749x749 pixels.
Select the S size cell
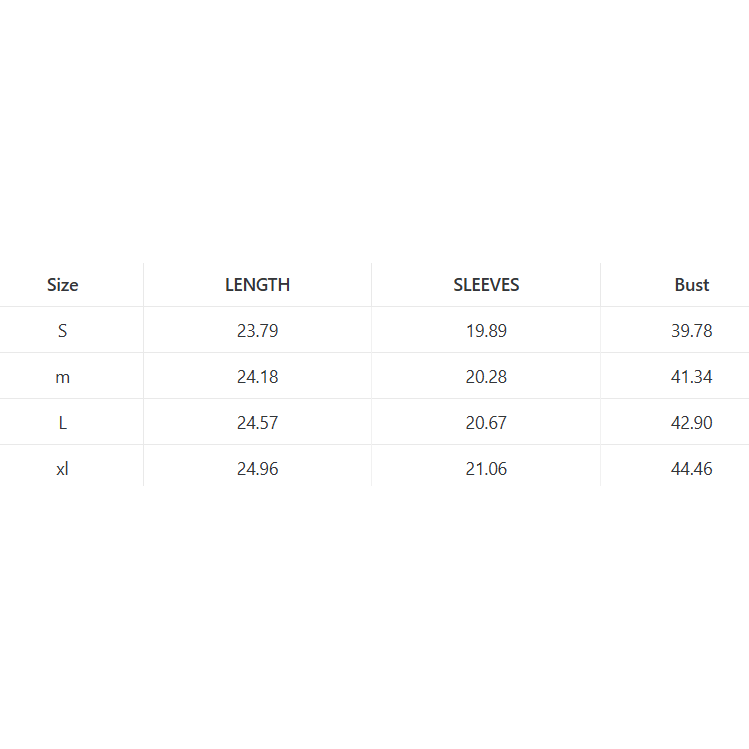62,331
